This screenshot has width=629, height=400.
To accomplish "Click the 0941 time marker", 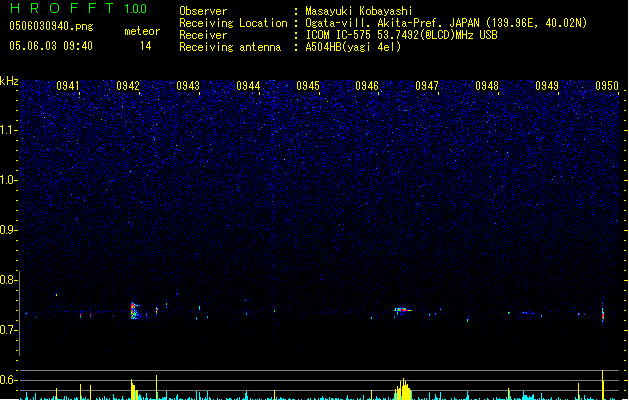I will 68,86.
